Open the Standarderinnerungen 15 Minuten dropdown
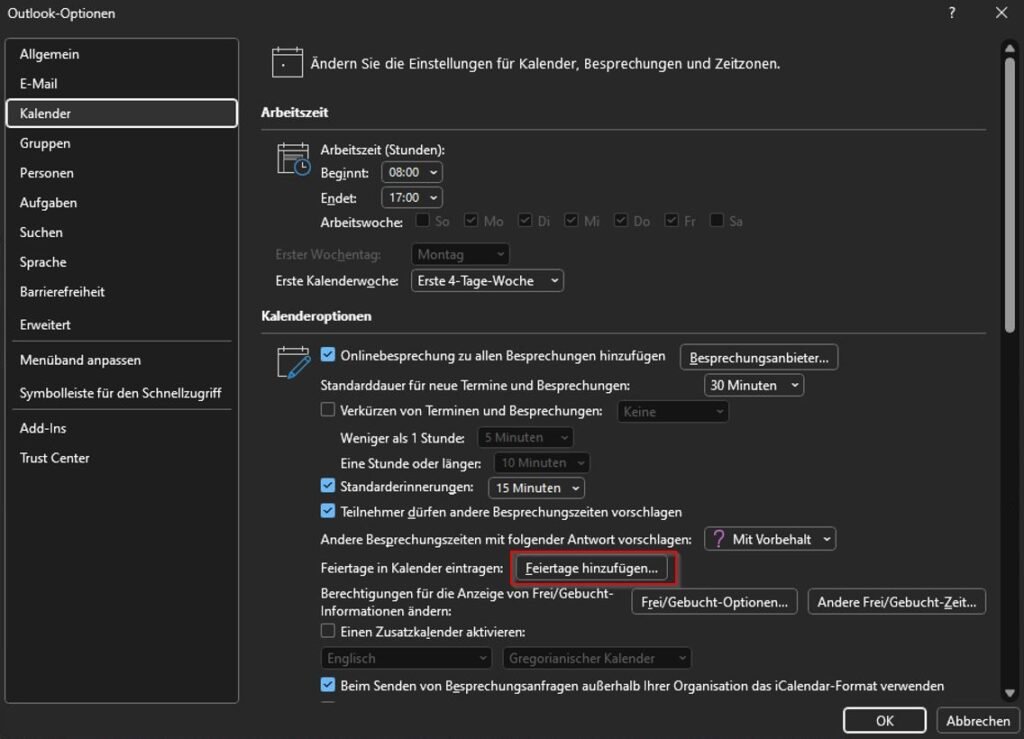The height and width of the screenshot is (739, 1024). pyautogui.click(x=536, y=488)
